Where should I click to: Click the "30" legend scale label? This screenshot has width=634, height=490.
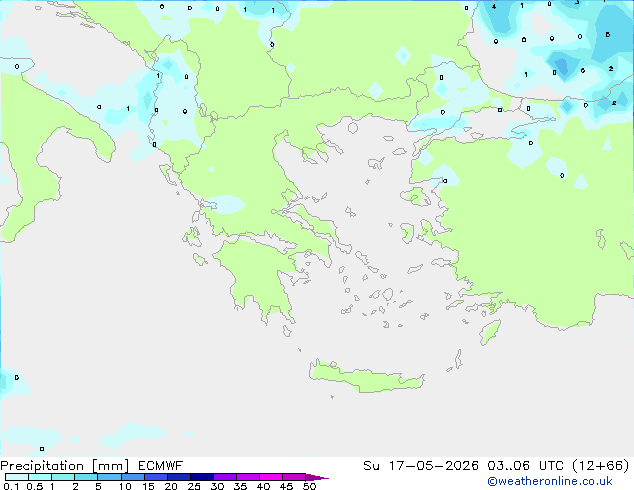[217, 486]
